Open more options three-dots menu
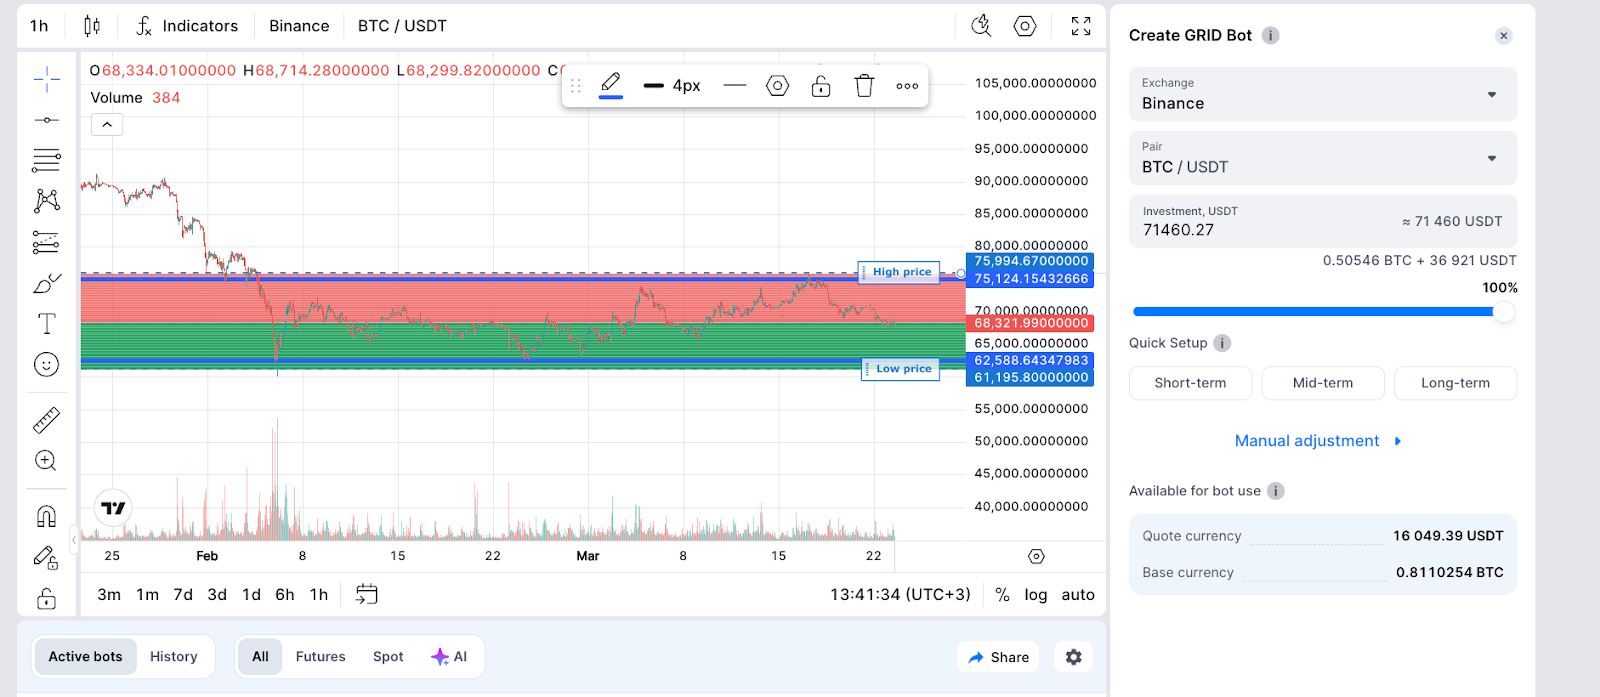This screenshot has height=697, width=1600. click(x=908, y=86)
